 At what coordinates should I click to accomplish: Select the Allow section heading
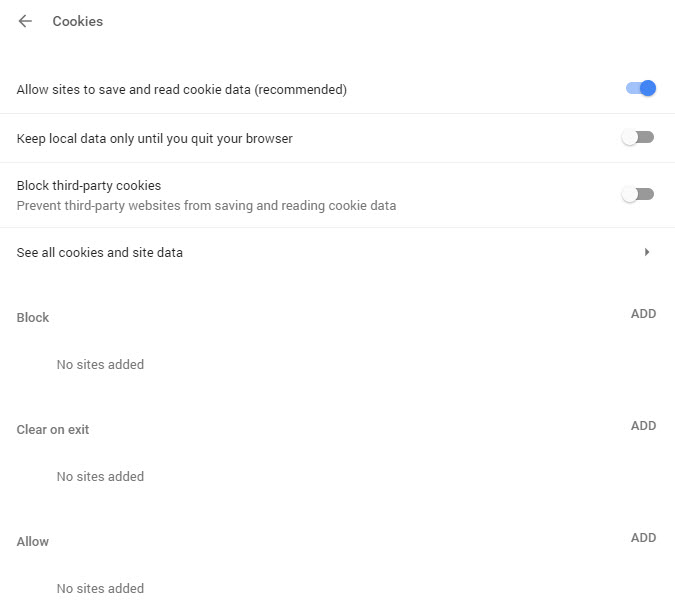click(x=33, y=542)
